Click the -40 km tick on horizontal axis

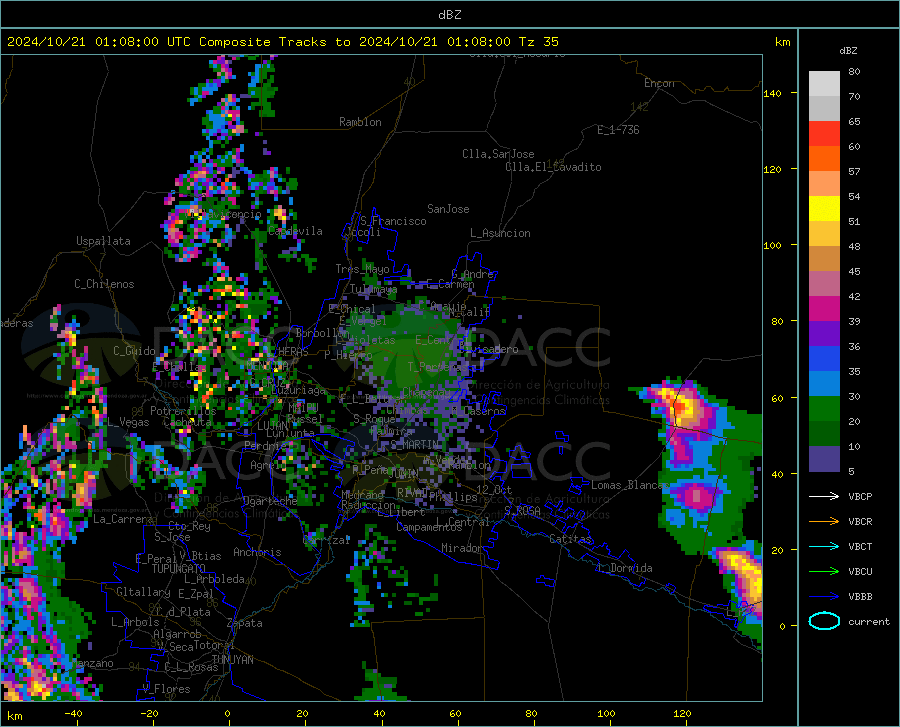[73, 713]
